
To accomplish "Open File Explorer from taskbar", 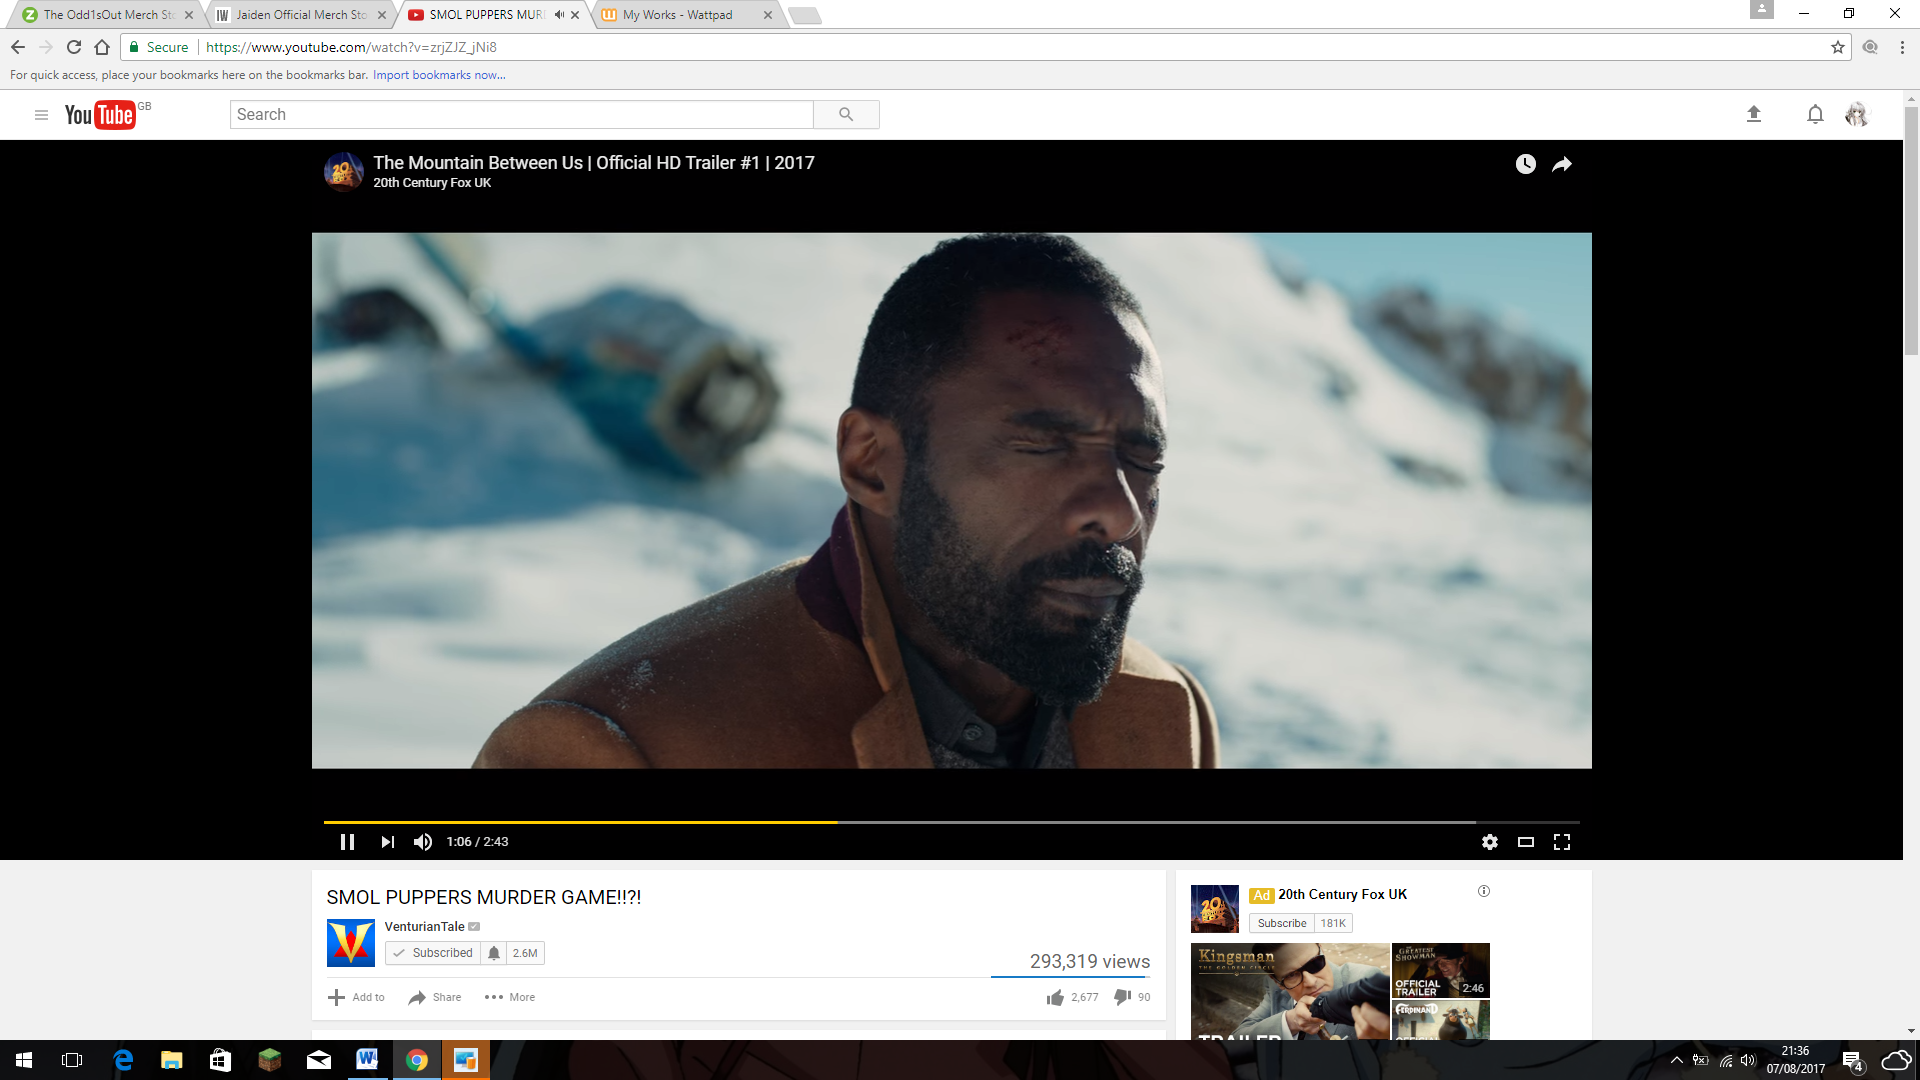I will (x=172, y=1060).
